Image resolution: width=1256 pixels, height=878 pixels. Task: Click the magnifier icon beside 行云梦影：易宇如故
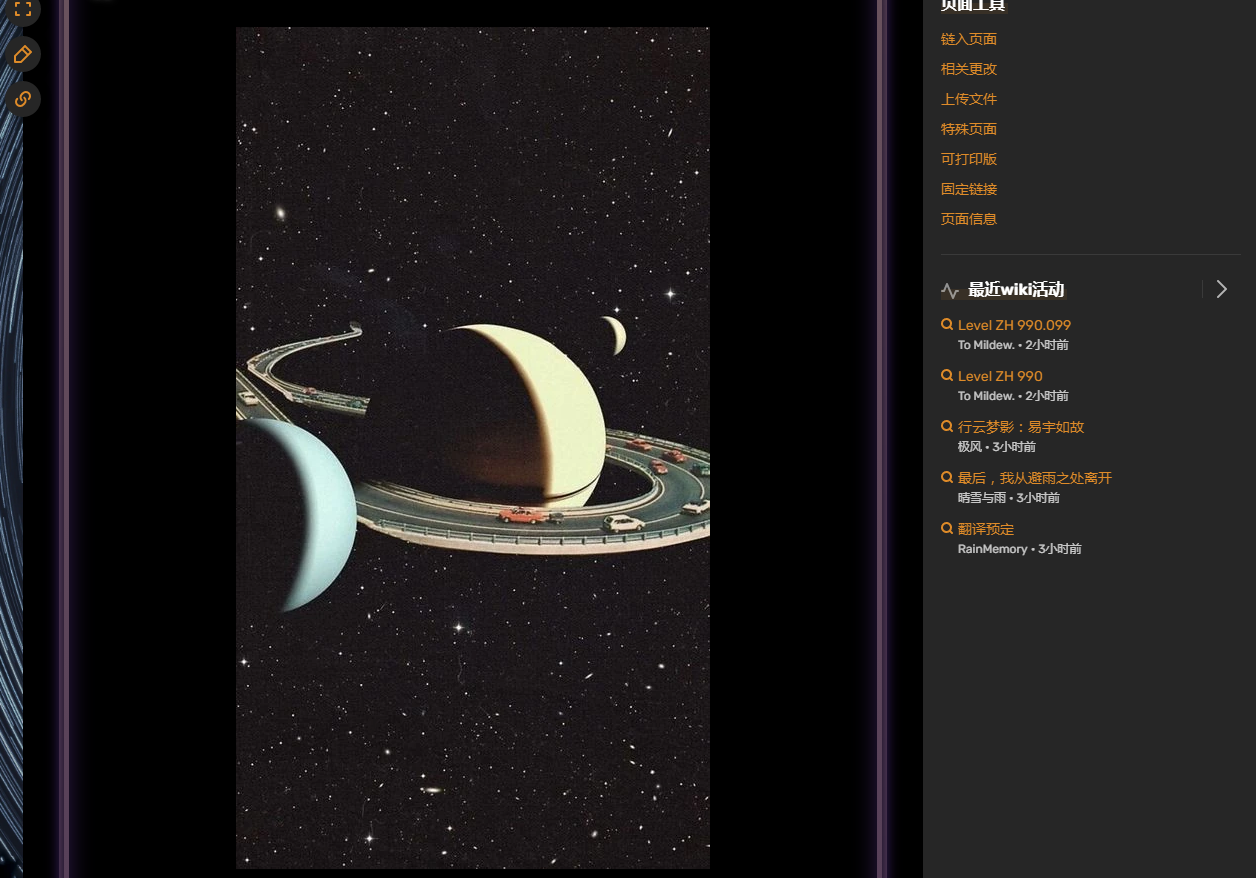(947, 427)
